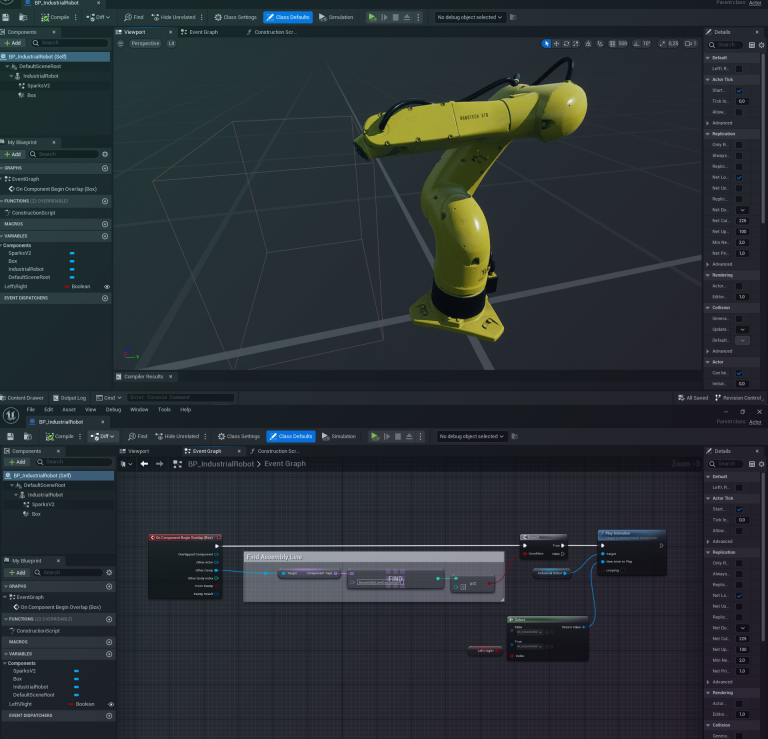
Task: Open Class Settings in the upper window
Action: (x=236, y=17)
